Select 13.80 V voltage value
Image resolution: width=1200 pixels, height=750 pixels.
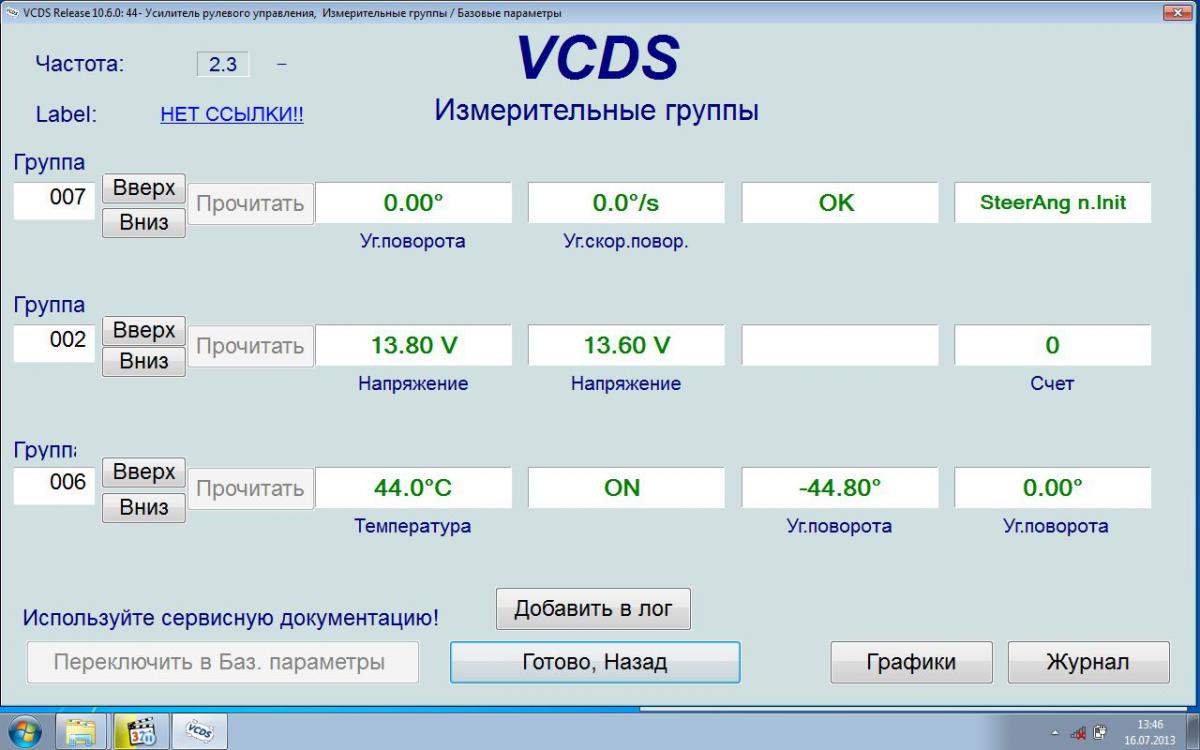[413, 346]
